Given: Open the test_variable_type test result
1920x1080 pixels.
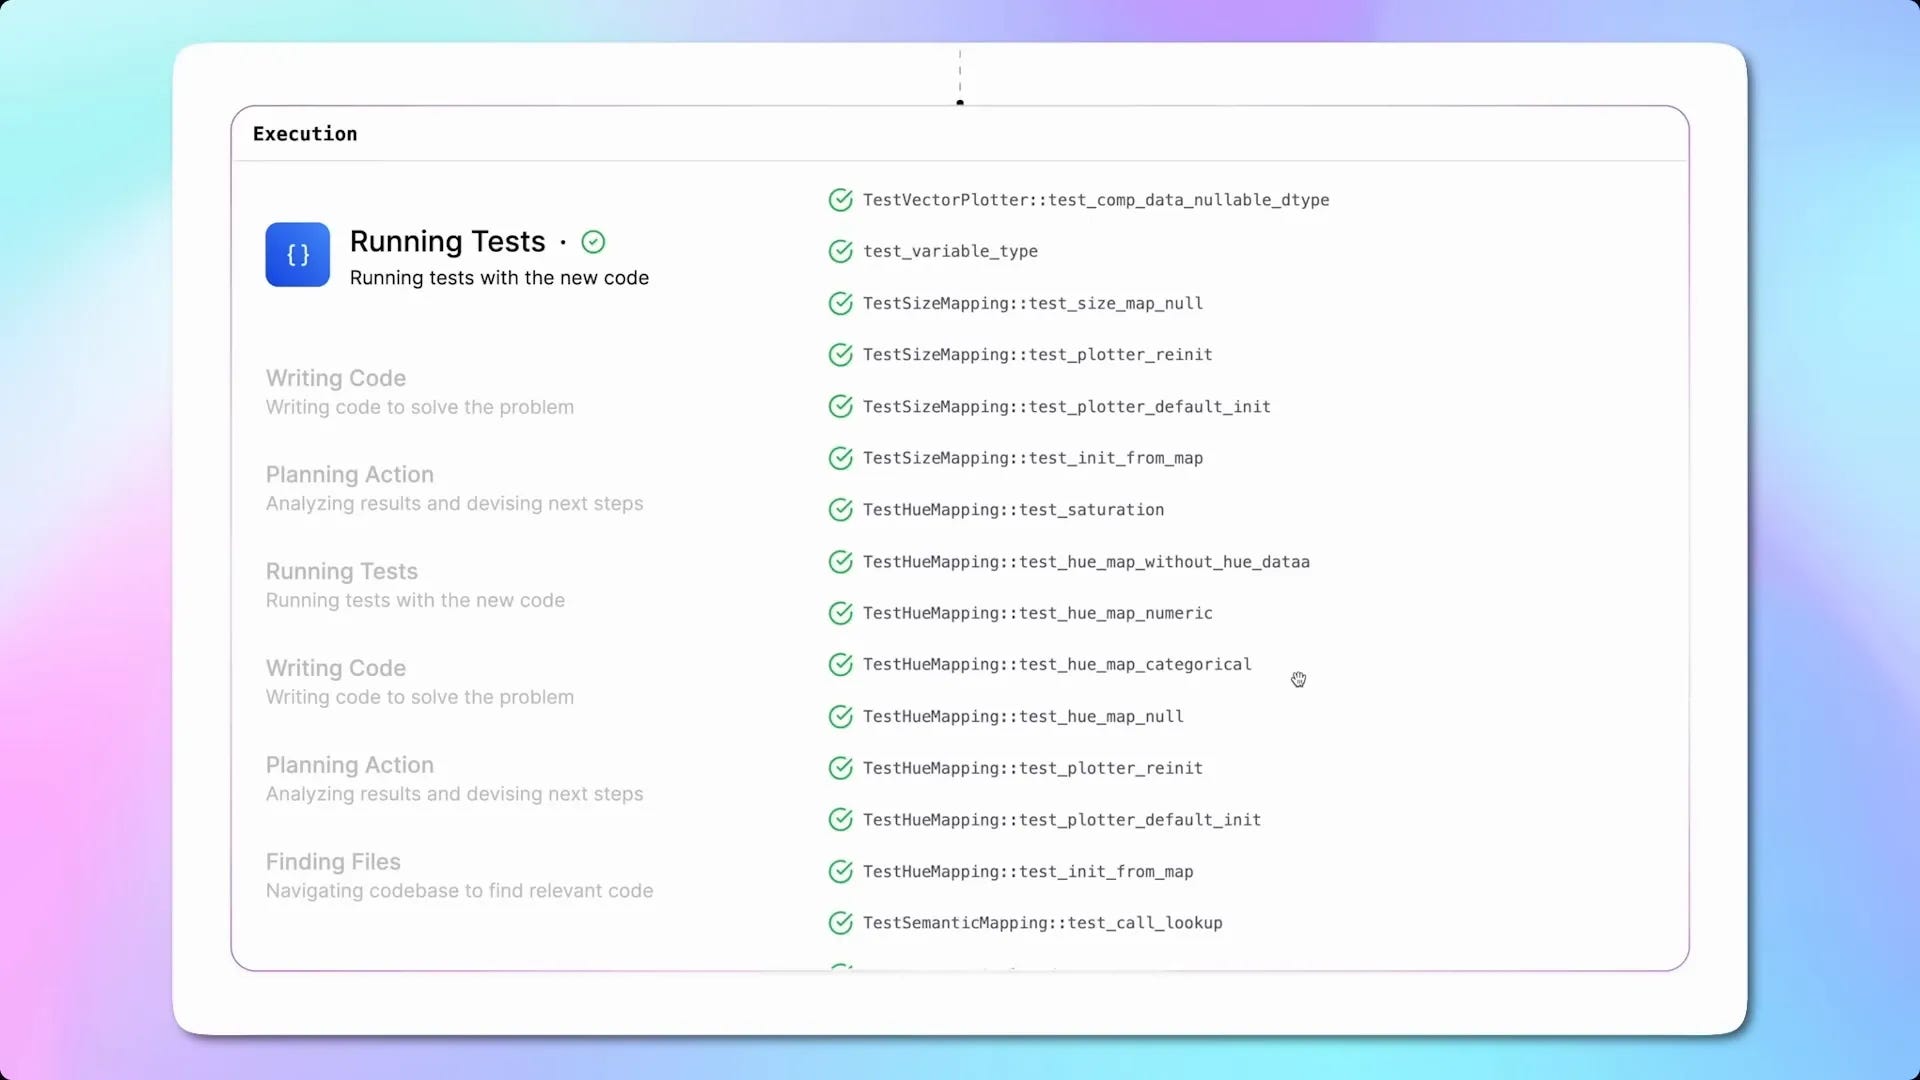Looking at the screenshot, I should [x=950, y=251].
